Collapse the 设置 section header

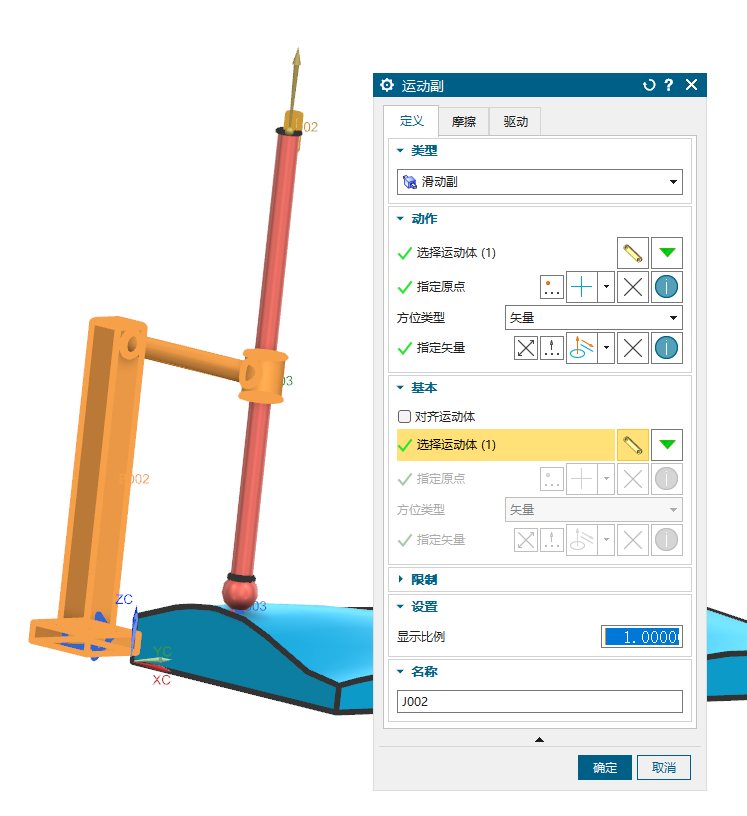click(x=424, y=607)
